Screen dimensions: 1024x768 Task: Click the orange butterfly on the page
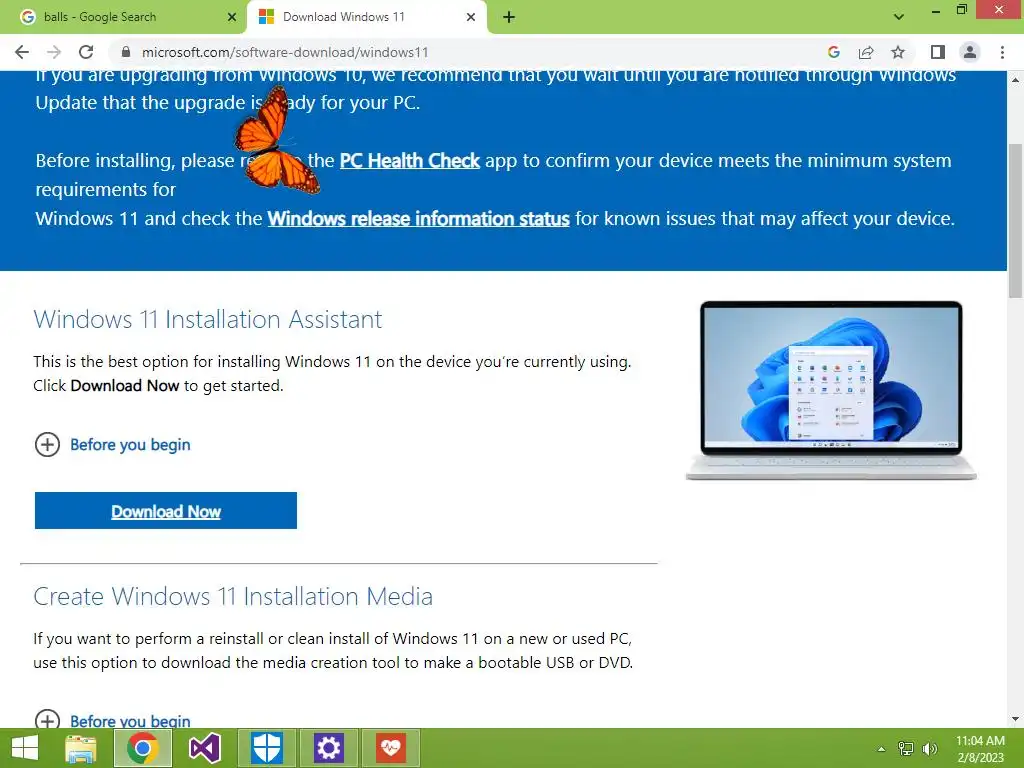click(x=276, y=140)
